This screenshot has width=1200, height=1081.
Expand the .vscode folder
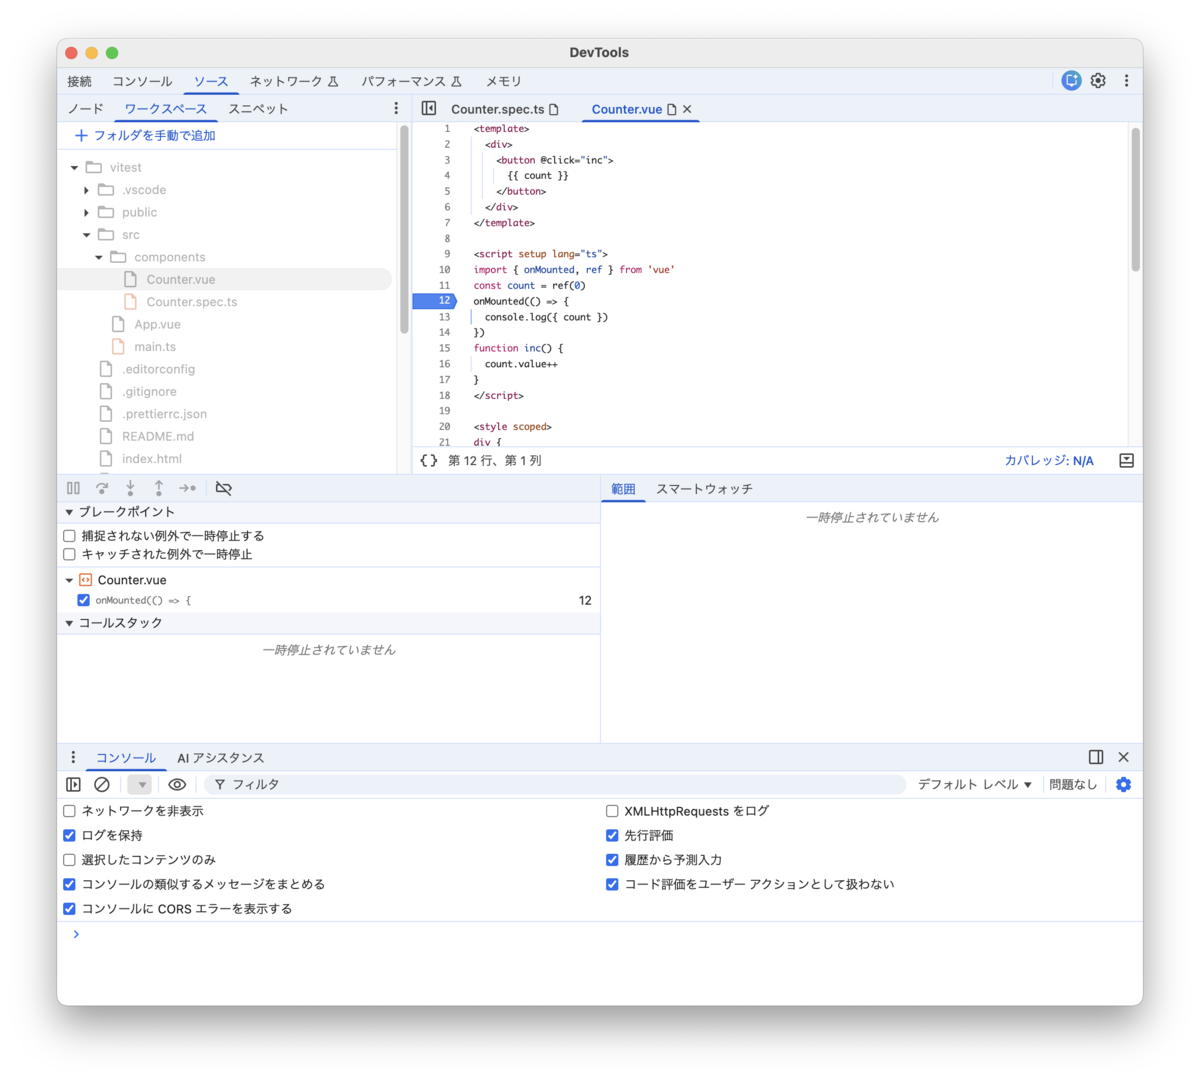86,190
